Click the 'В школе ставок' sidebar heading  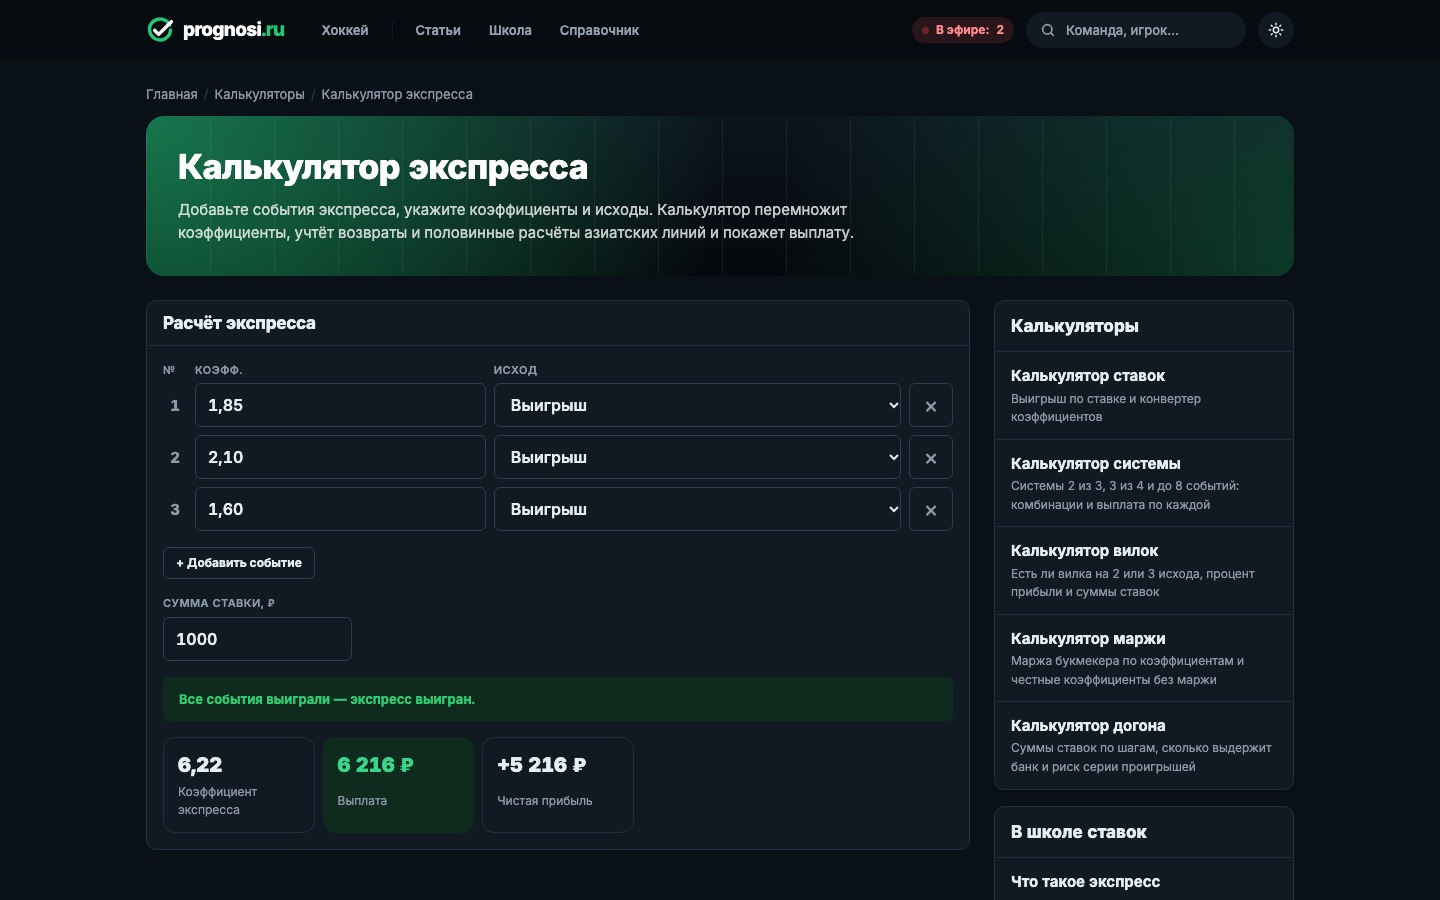[1079, 832]
